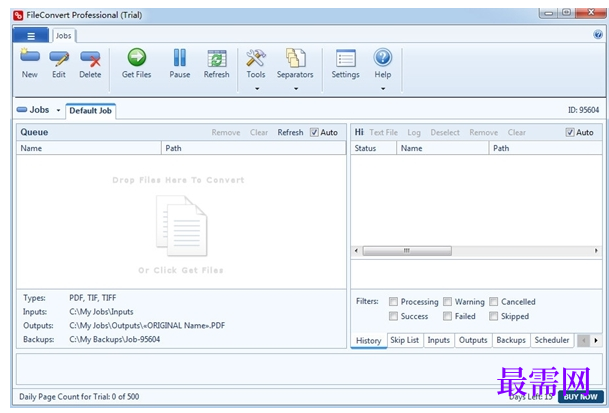Open the Tools hammer and wrench icon
Viewport: 609px width, 413px height.
coord(256,58)
